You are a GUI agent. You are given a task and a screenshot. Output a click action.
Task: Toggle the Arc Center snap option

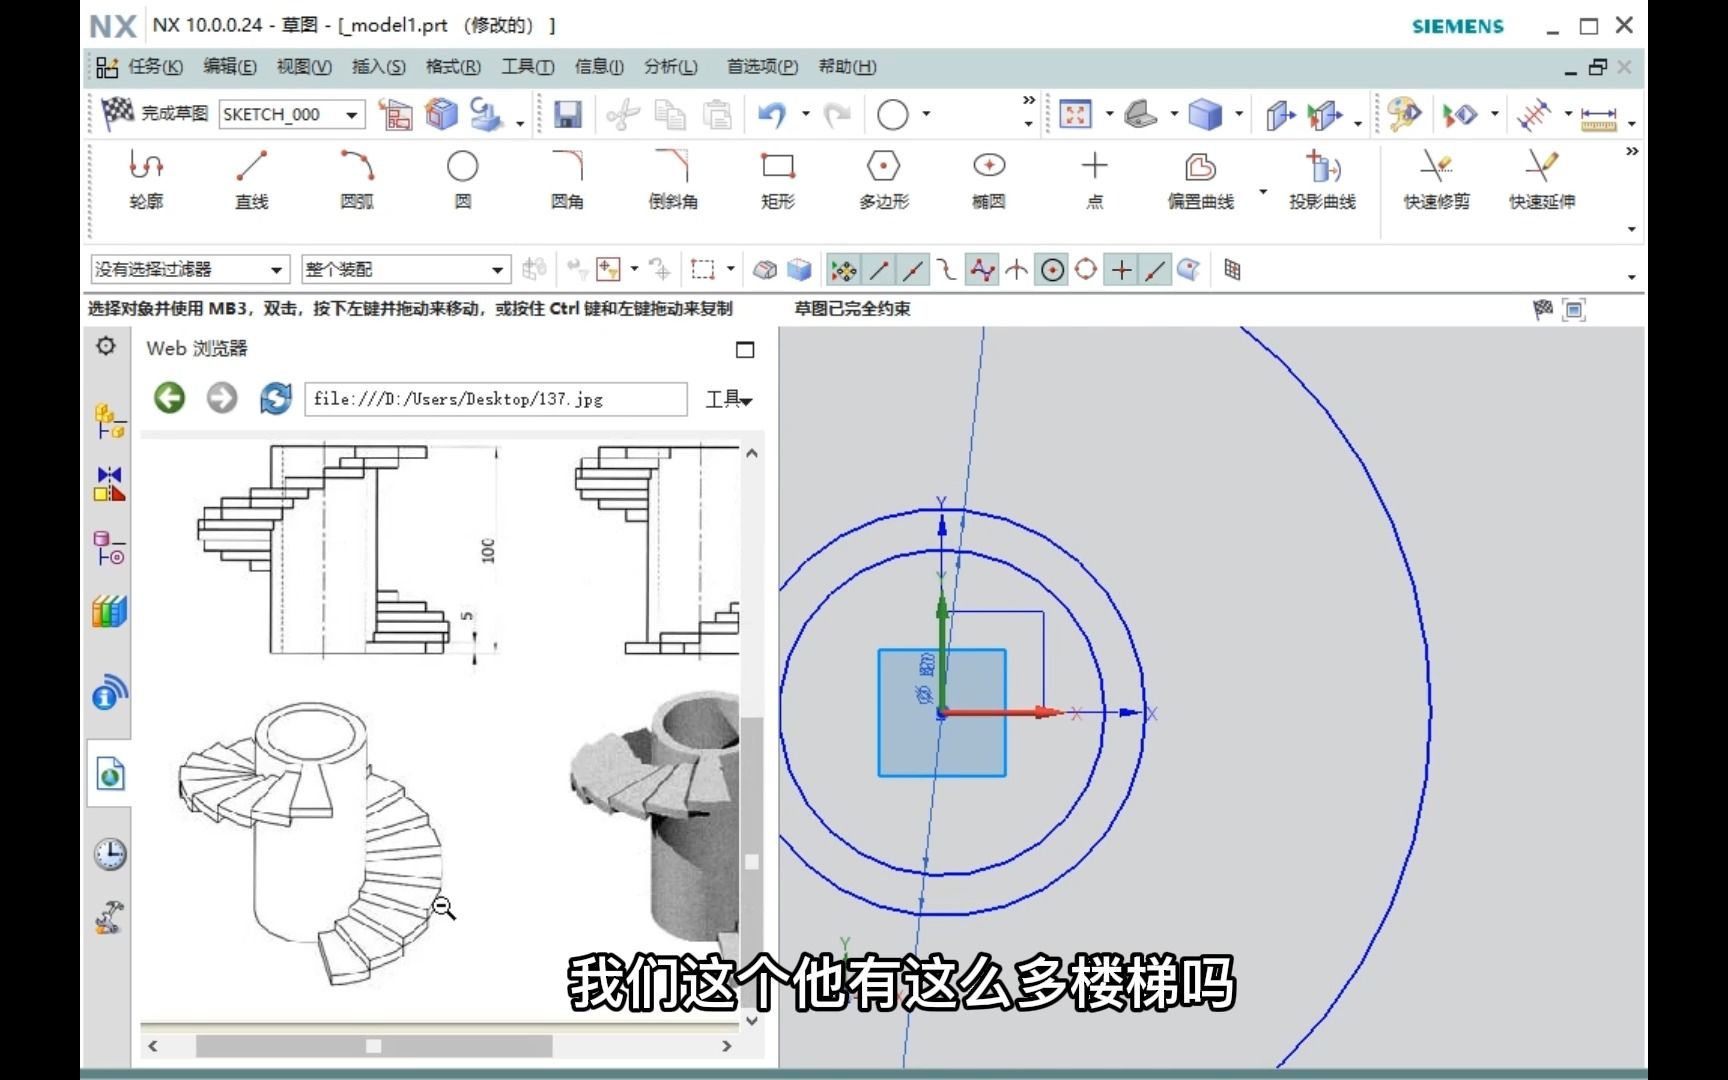1052,270
